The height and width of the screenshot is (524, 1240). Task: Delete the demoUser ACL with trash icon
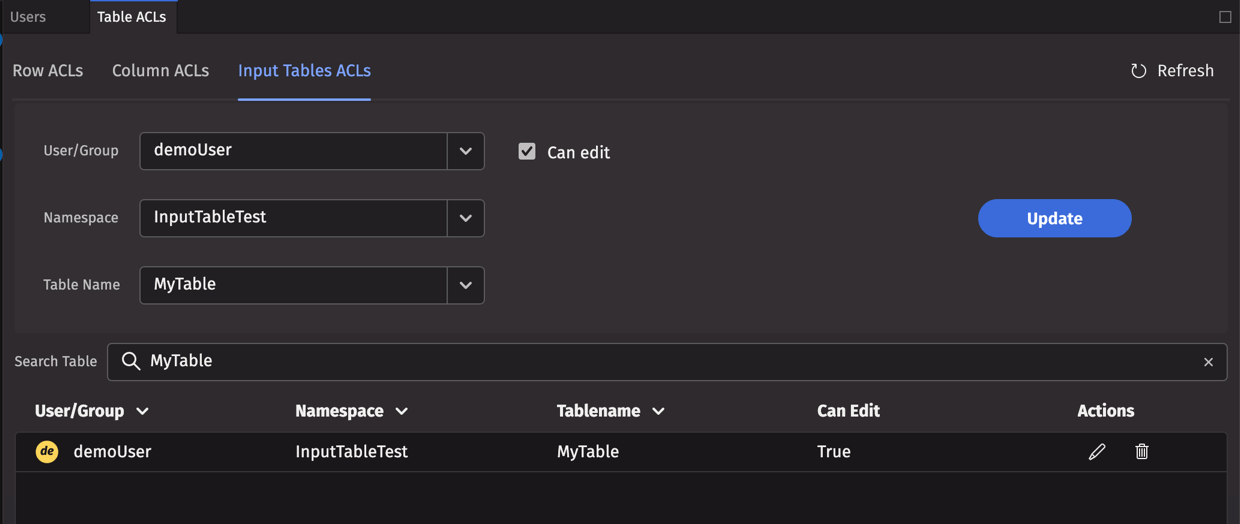click(1142, 452)
